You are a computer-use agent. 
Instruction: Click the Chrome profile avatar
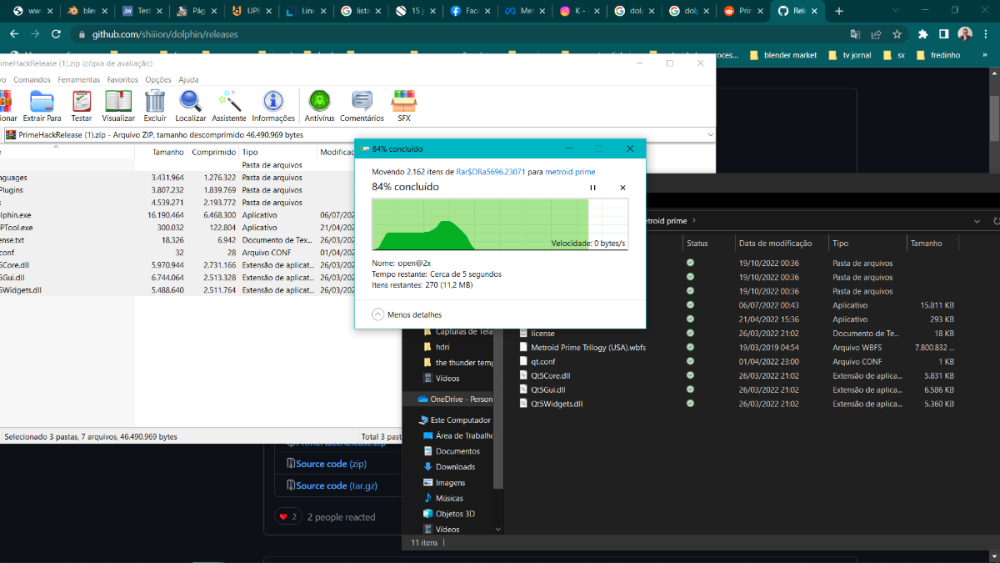pyautogui.click(x=965, y=34)
